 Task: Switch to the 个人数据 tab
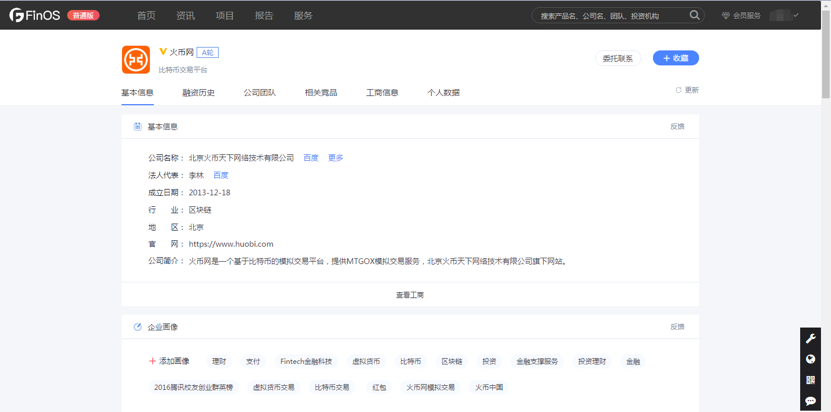444,92
